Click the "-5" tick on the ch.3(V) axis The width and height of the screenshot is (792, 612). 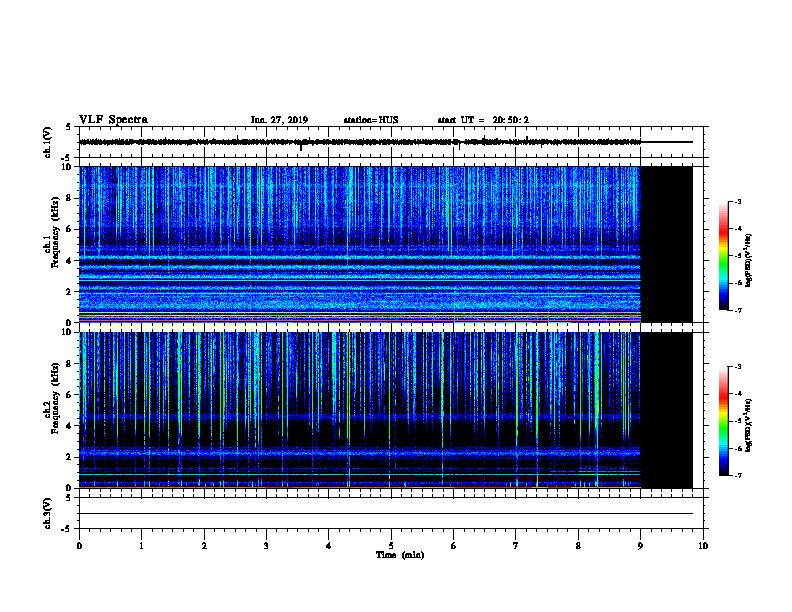point(68,529)
